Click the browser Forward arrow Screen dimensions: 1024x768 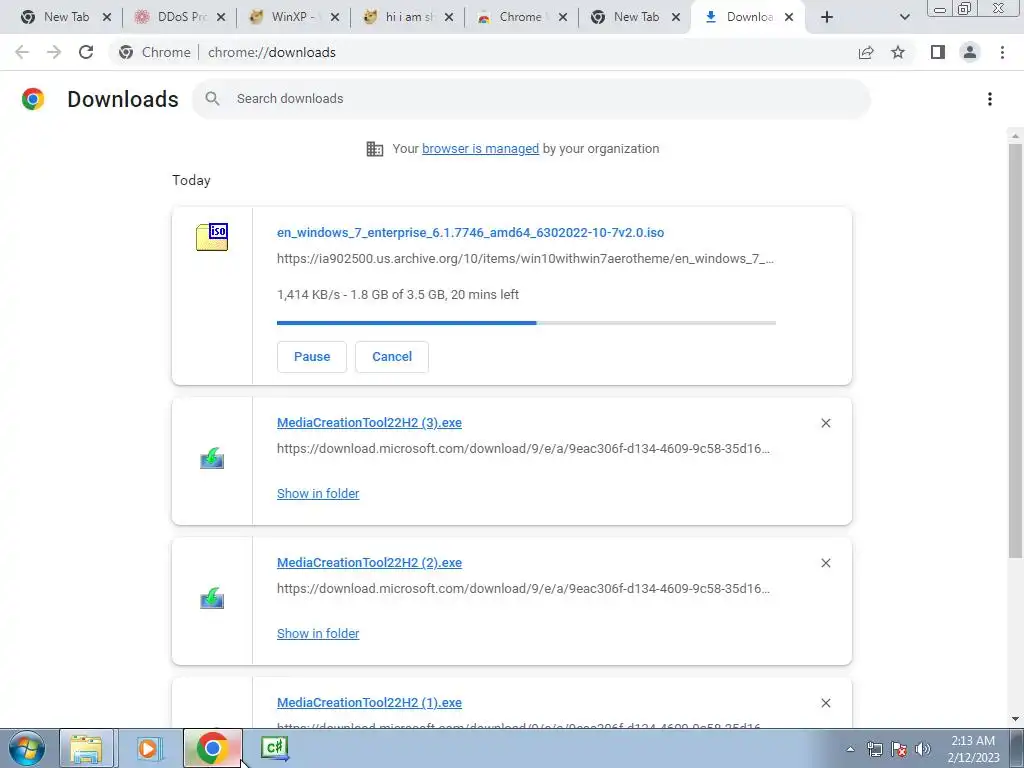pos(54,52)
